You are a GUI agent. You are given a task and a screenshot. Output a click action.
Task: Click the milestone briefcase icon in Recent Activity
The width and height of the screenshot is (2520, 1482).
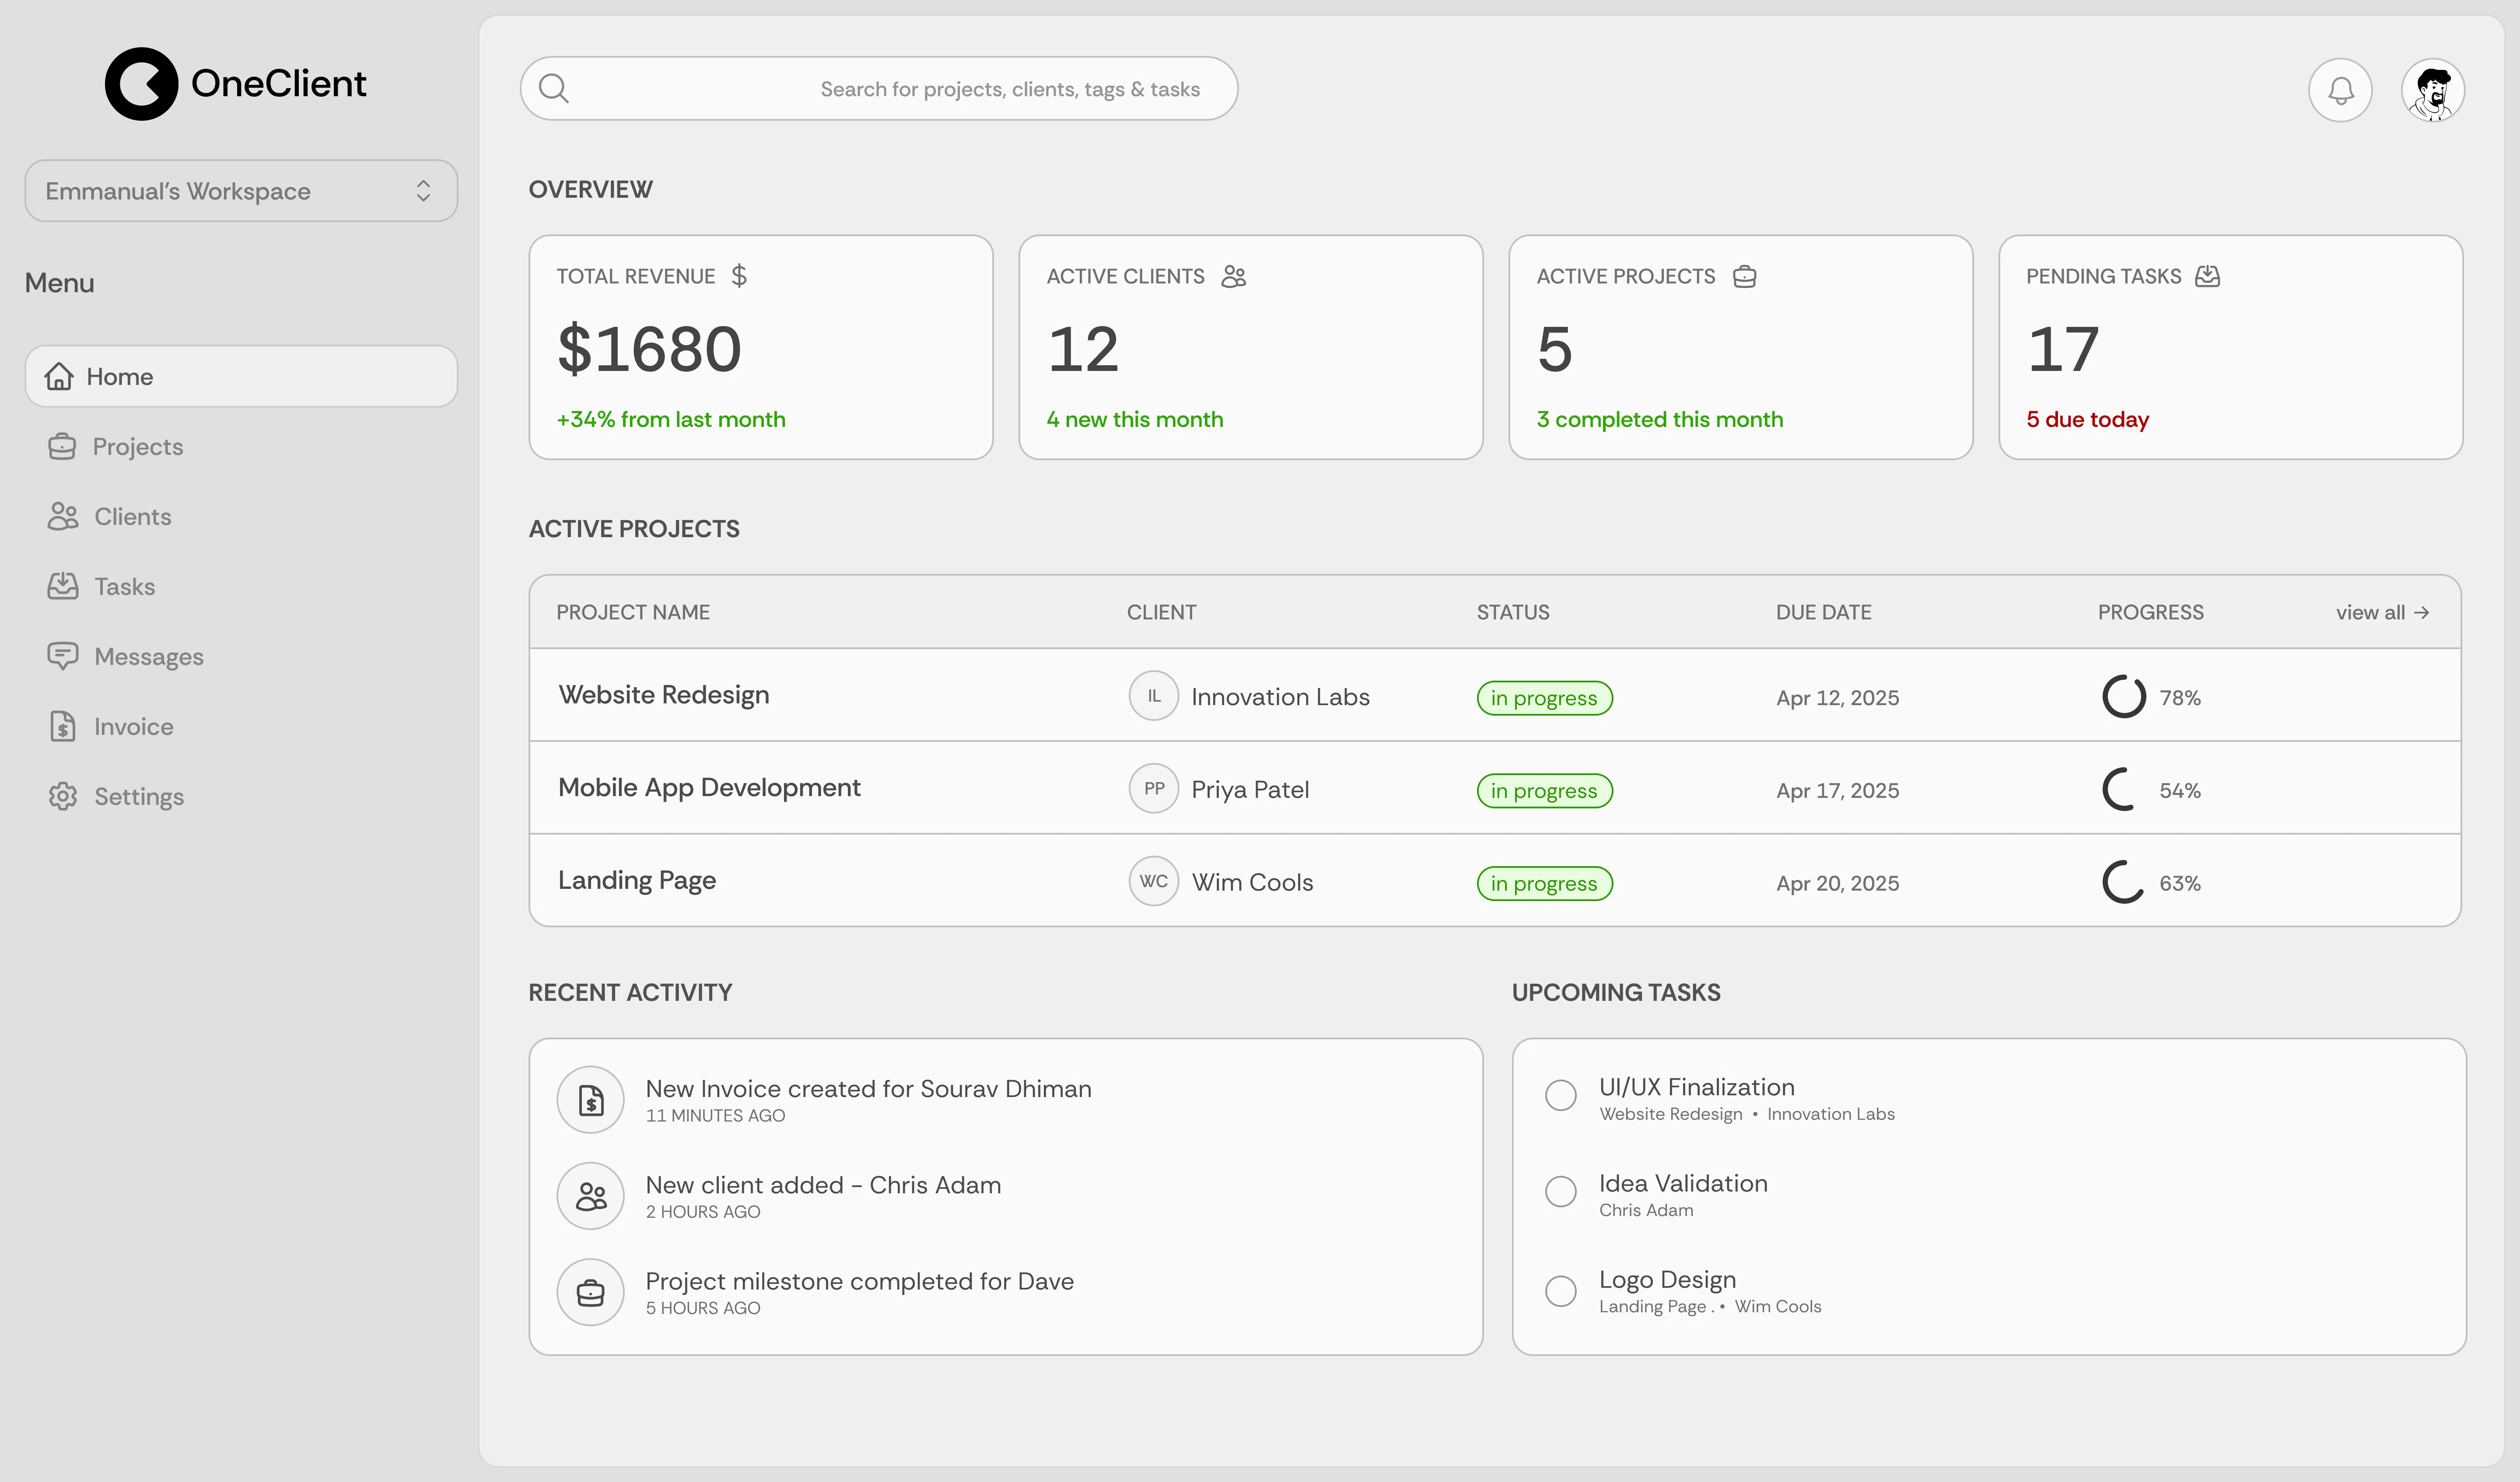pos(591,1292)
